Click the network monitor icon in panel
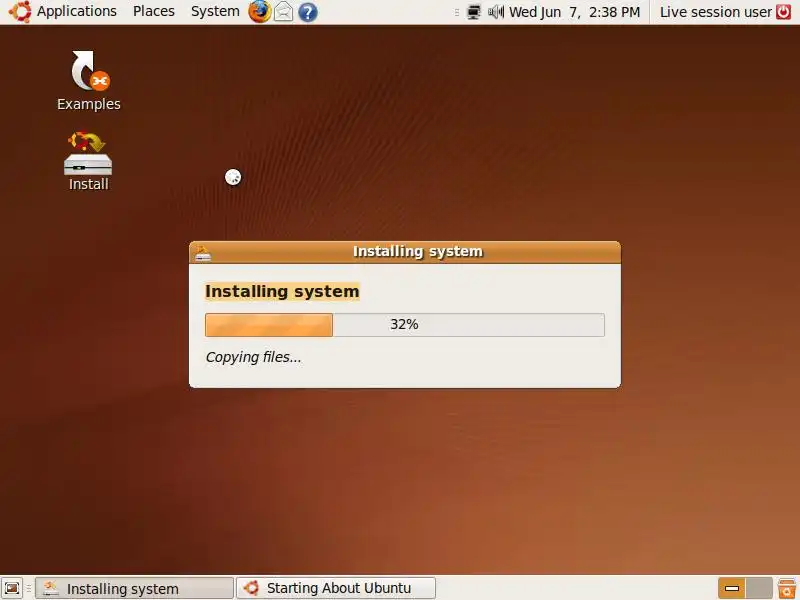This screenshot has height=600, width=800. [474, 12]
